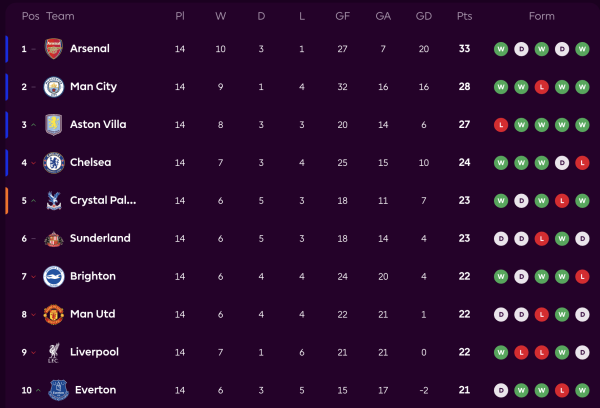Open the Liverpool team name link
This screenshot has height=408, width=600.
[x=94, y=352]
